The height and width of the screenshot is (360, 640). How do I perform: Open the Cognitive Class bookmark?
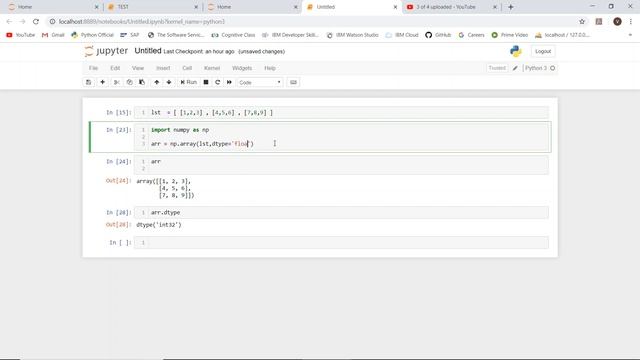(233, 35)
